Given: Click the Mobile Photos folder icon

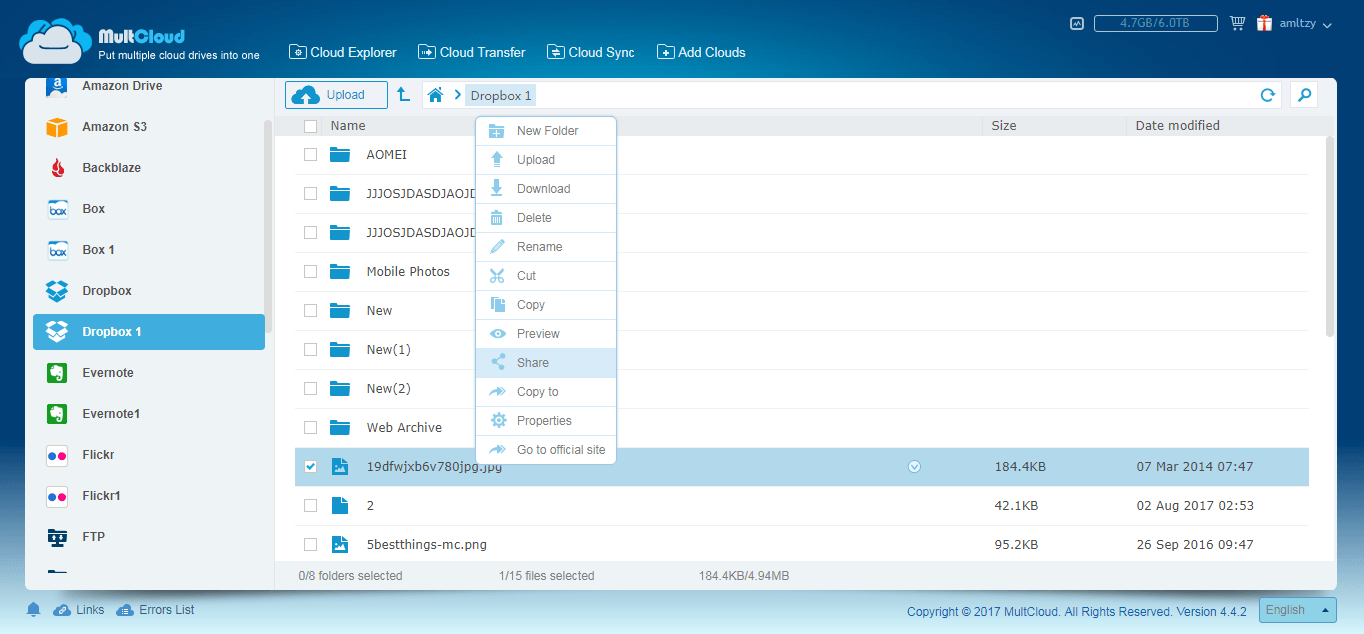Looking at the screenshot, I should (x=341, y=272).
